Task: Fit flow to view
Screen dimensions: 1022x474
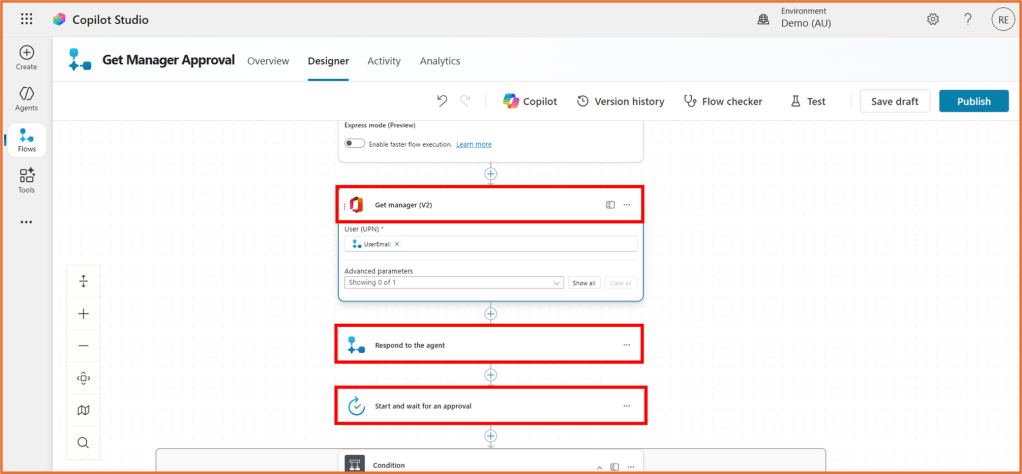Action: pyautogui.click(x=83, y=378)
